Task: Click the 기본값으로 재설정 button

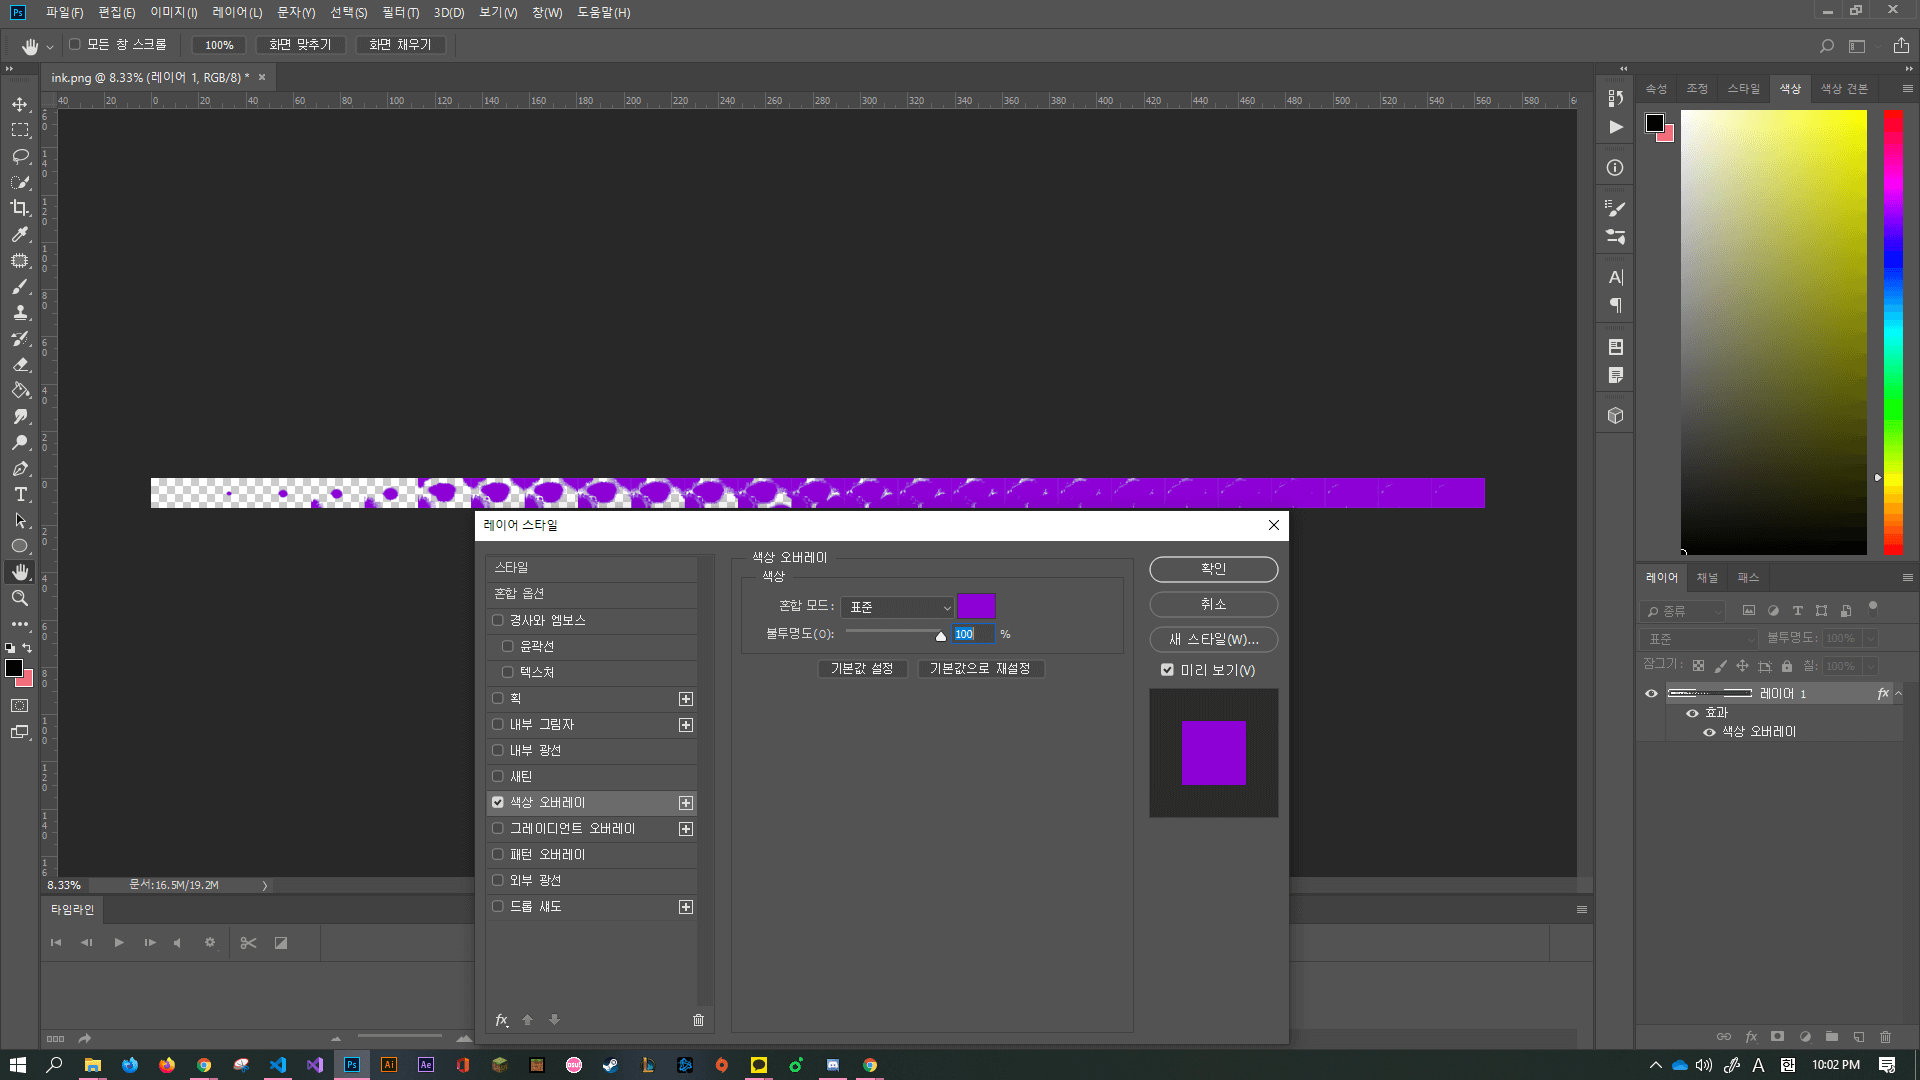Action: [x=980, y=668]
